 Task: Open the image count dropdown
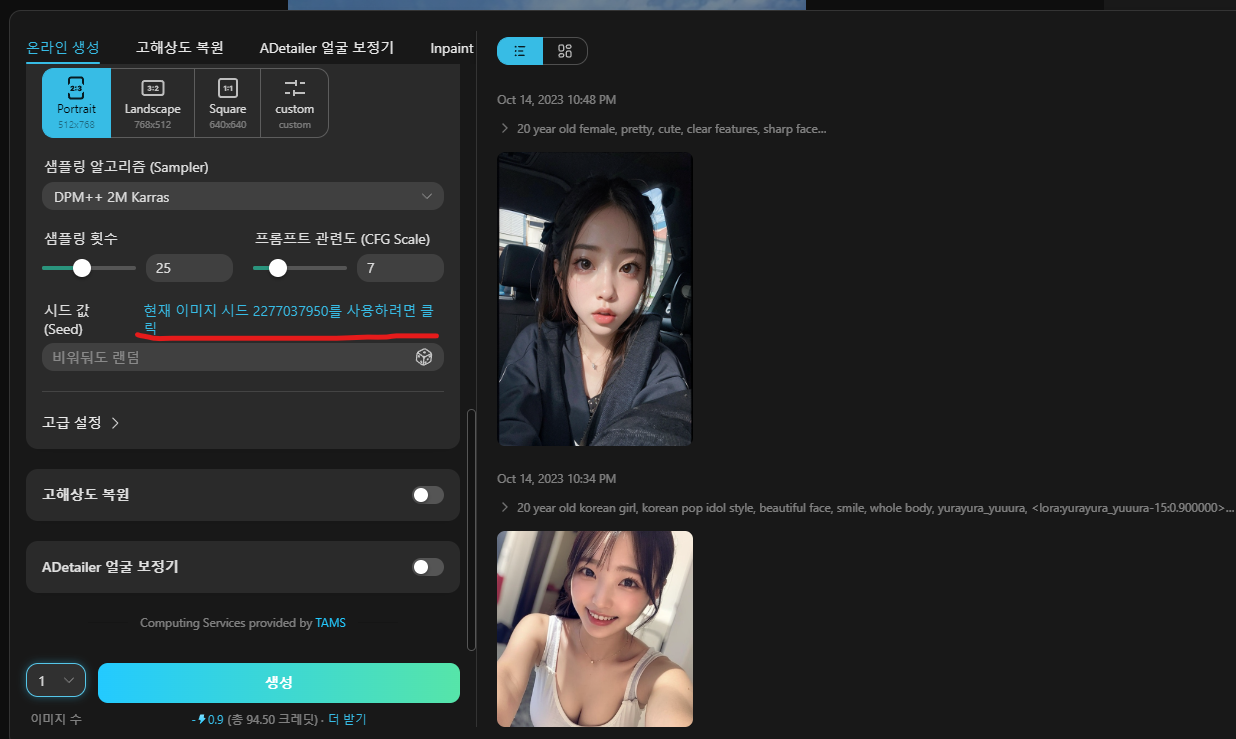click(55, 680)
